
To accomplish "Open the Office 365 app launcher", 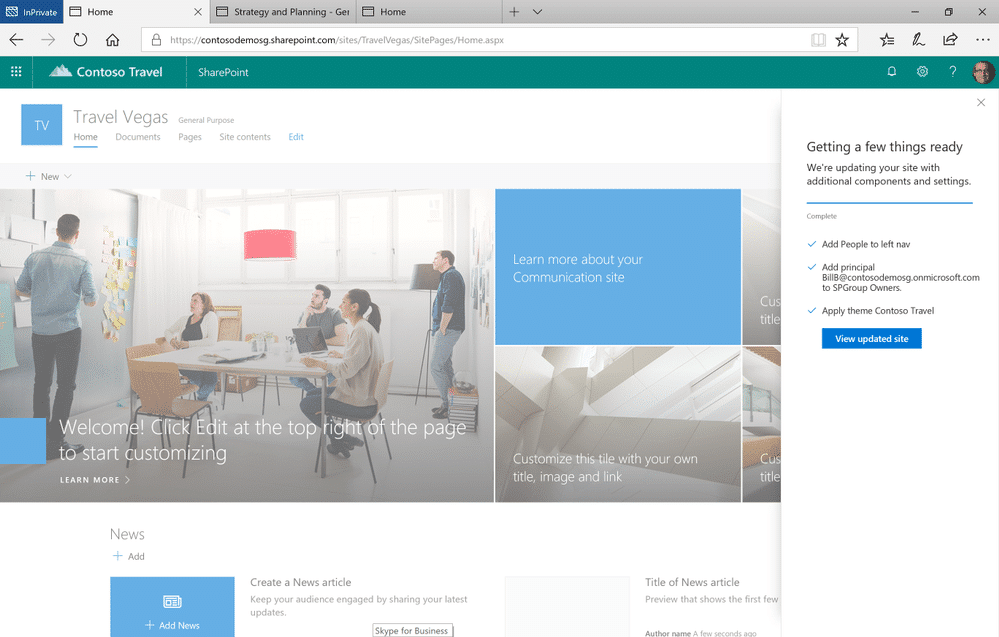I will click(15, 71).
